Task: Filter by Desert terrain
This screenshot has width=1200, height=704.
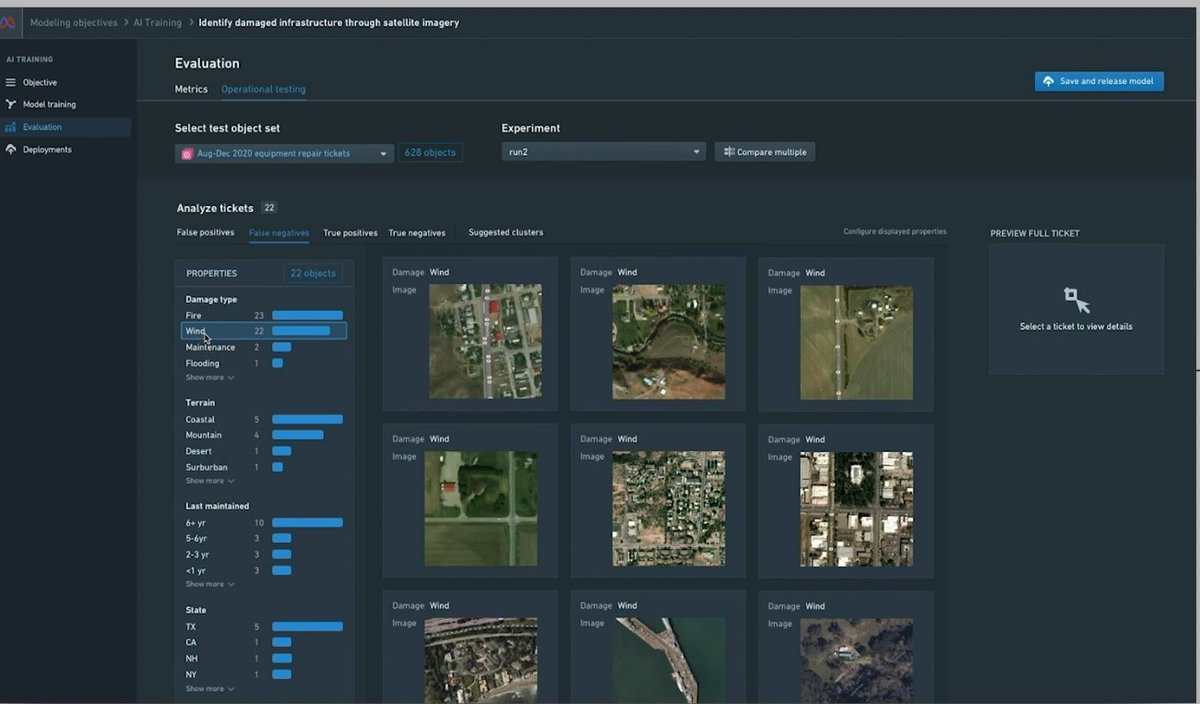Action: (x=264, y=451)
